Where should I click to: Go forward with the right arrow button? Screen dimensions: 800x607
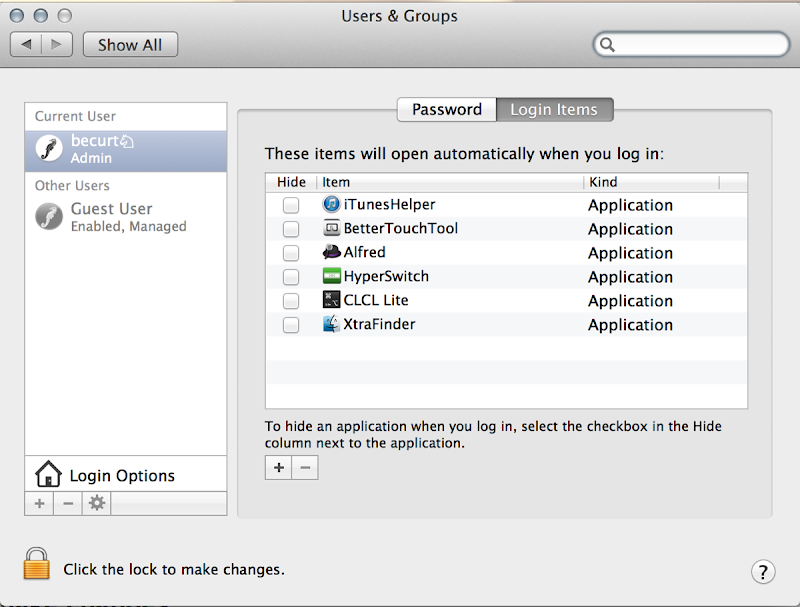(x=57, y=44)
